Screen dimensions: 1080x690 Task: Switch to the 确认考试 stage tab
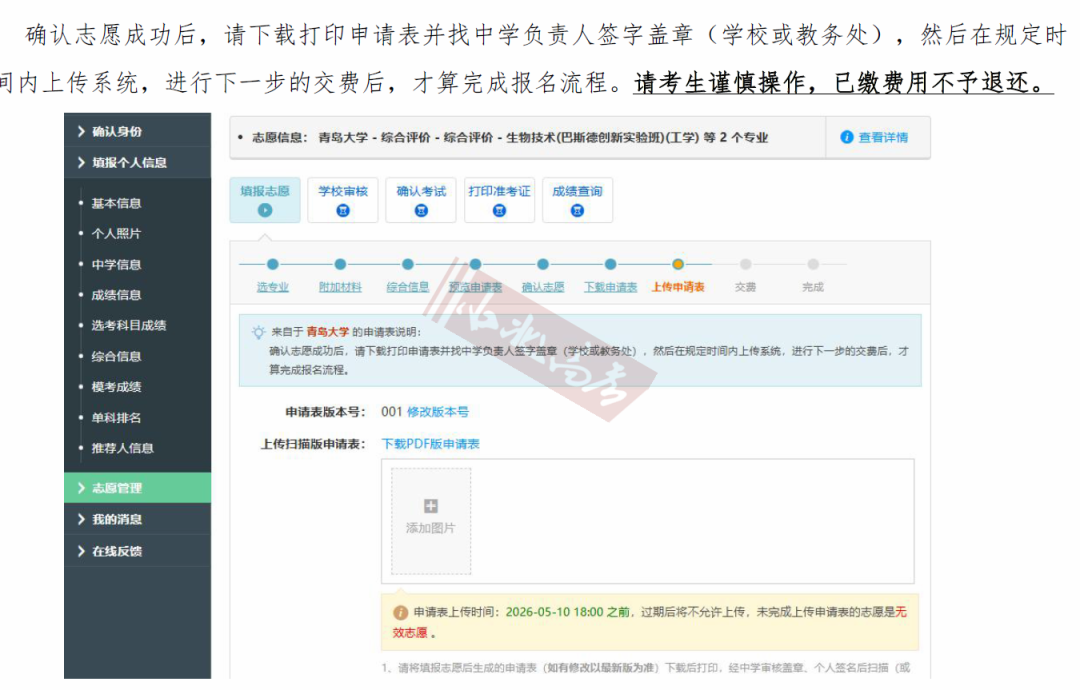(x=421, y=200)
